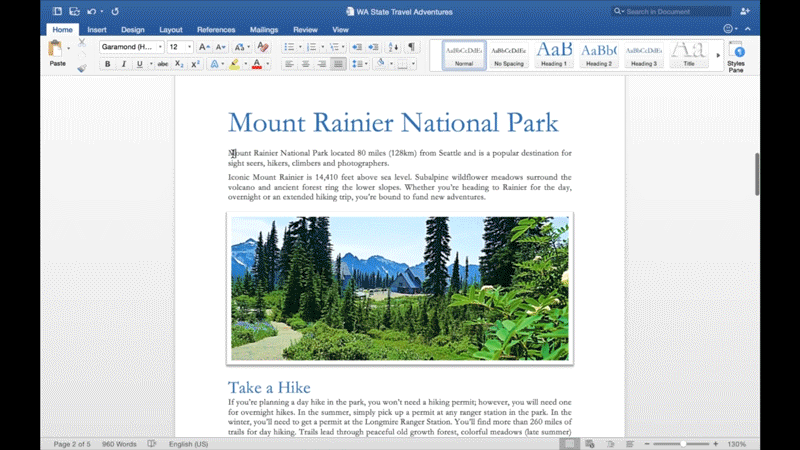Click the Paste clipboard icon
The image size is (800, 450).
pos(57,50)
